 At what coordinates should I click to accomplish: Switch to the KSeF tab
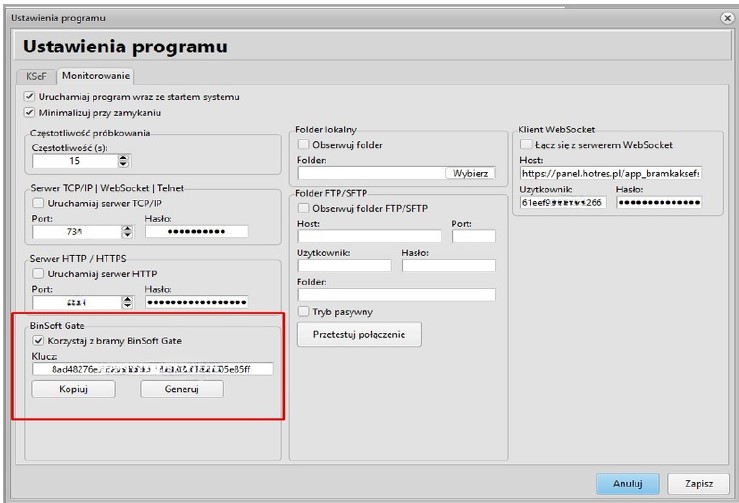(x=36, y=76)
